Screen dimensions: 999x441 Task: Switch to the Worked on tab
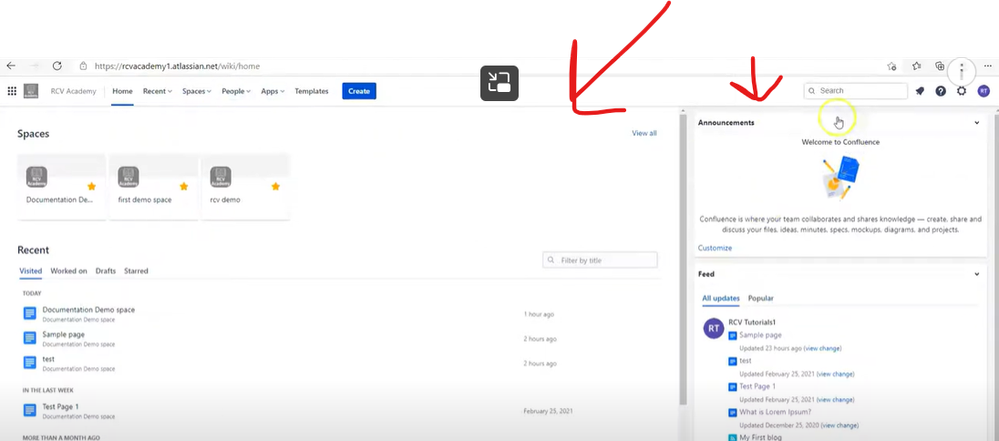69,271
